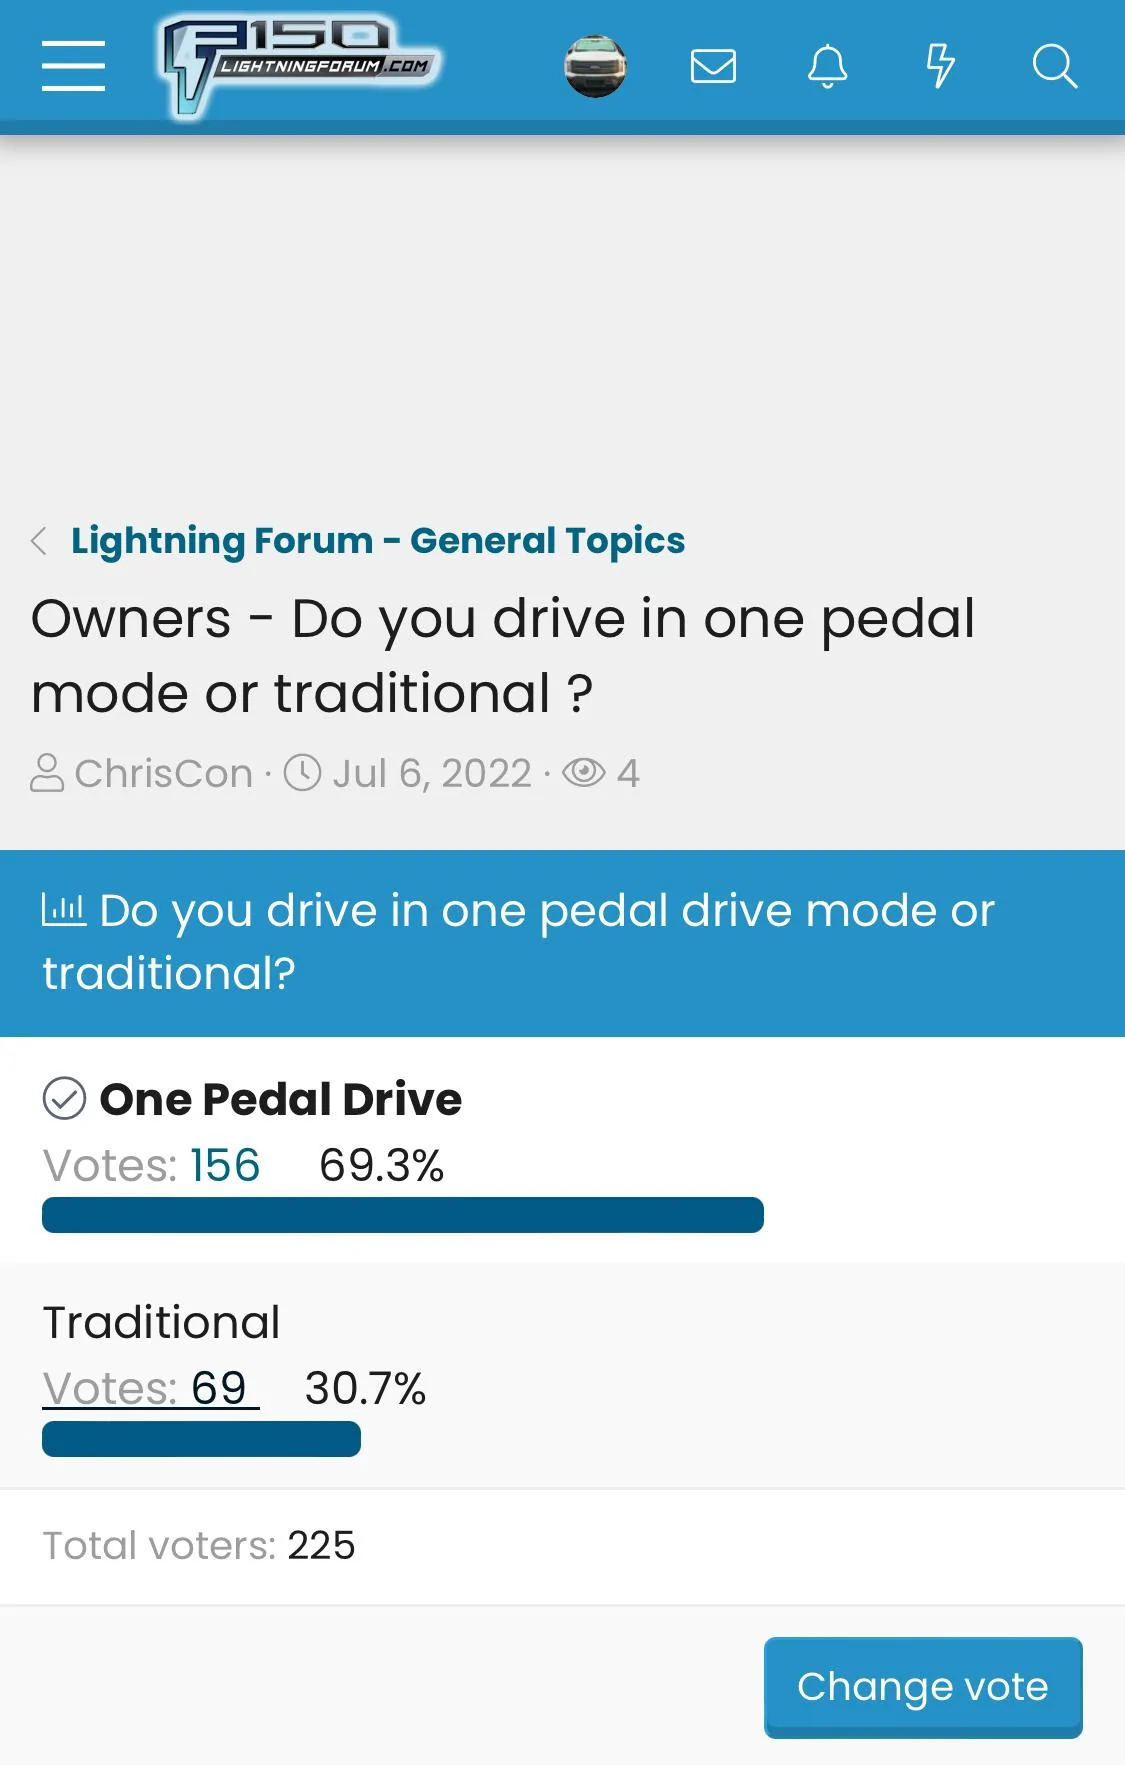Click the Jul 6, 2022 date
This screenshot has width=1125, height=1765.
pos(431,773)
